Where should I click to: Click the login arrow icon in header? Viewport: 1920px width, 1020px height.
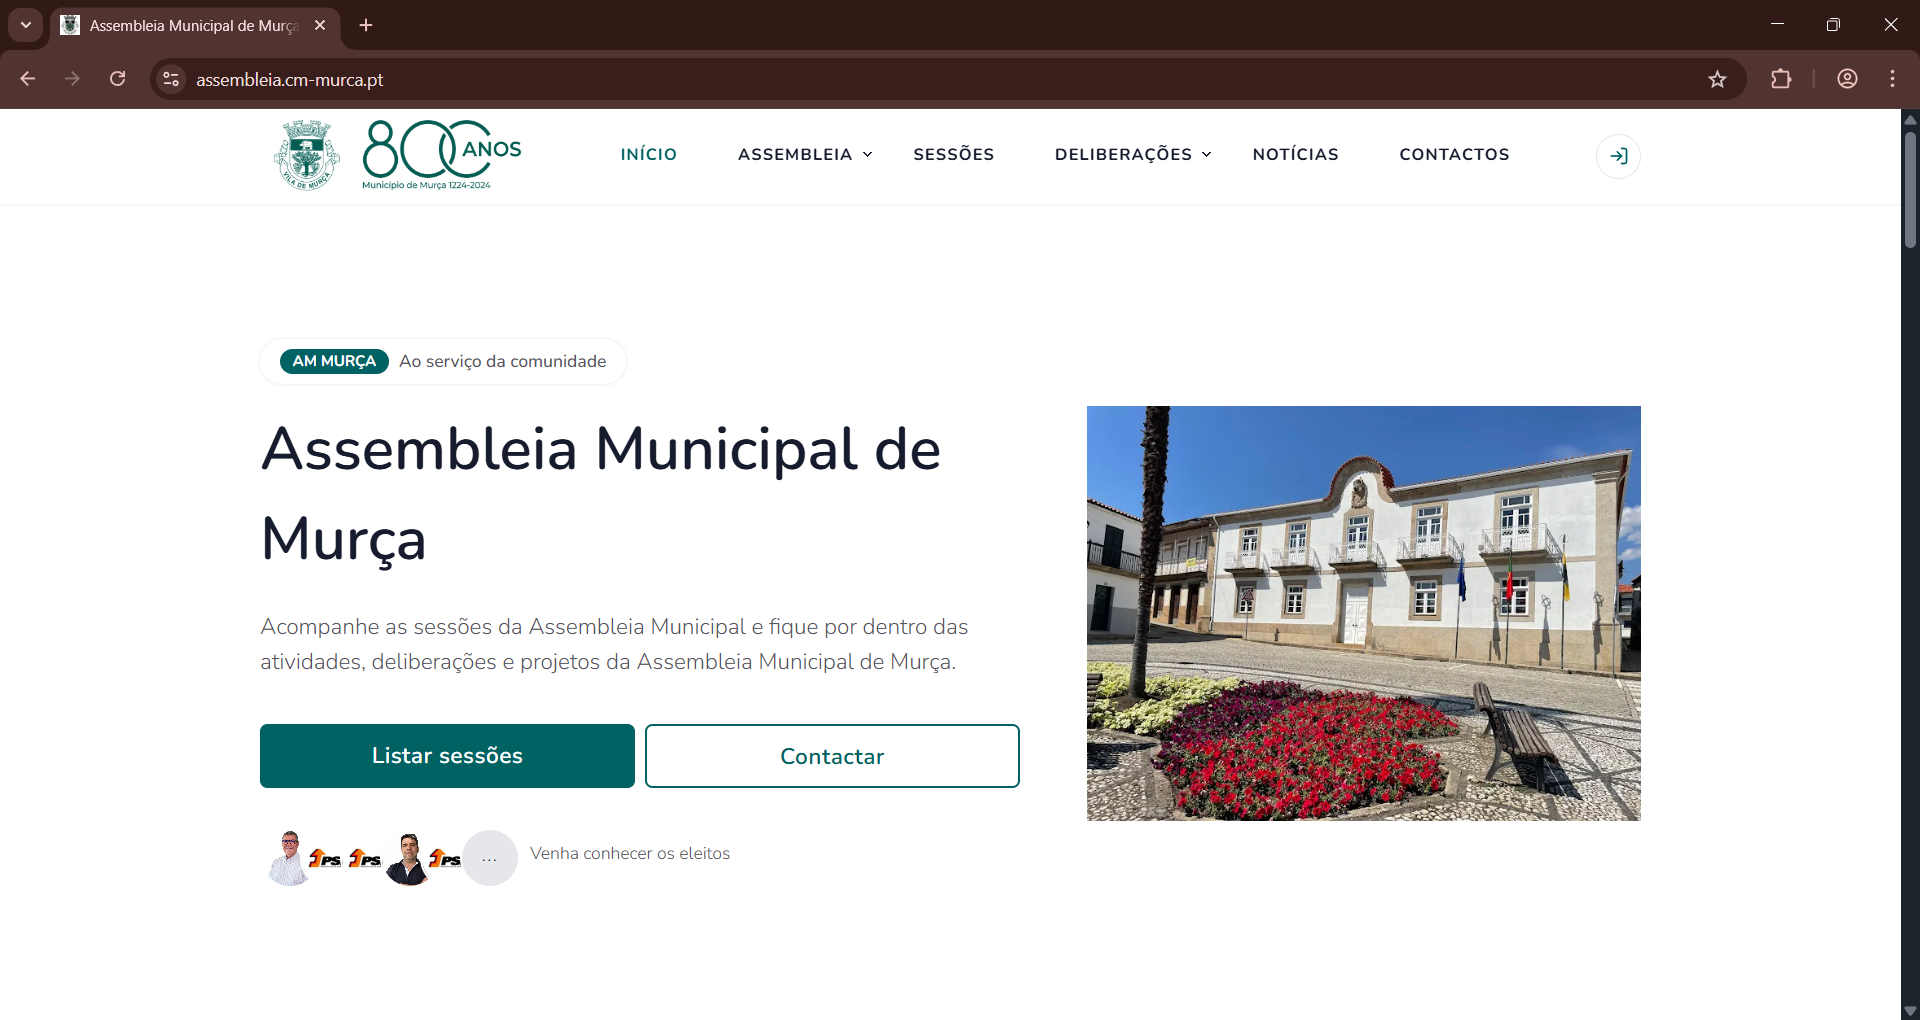[1618, 156]
